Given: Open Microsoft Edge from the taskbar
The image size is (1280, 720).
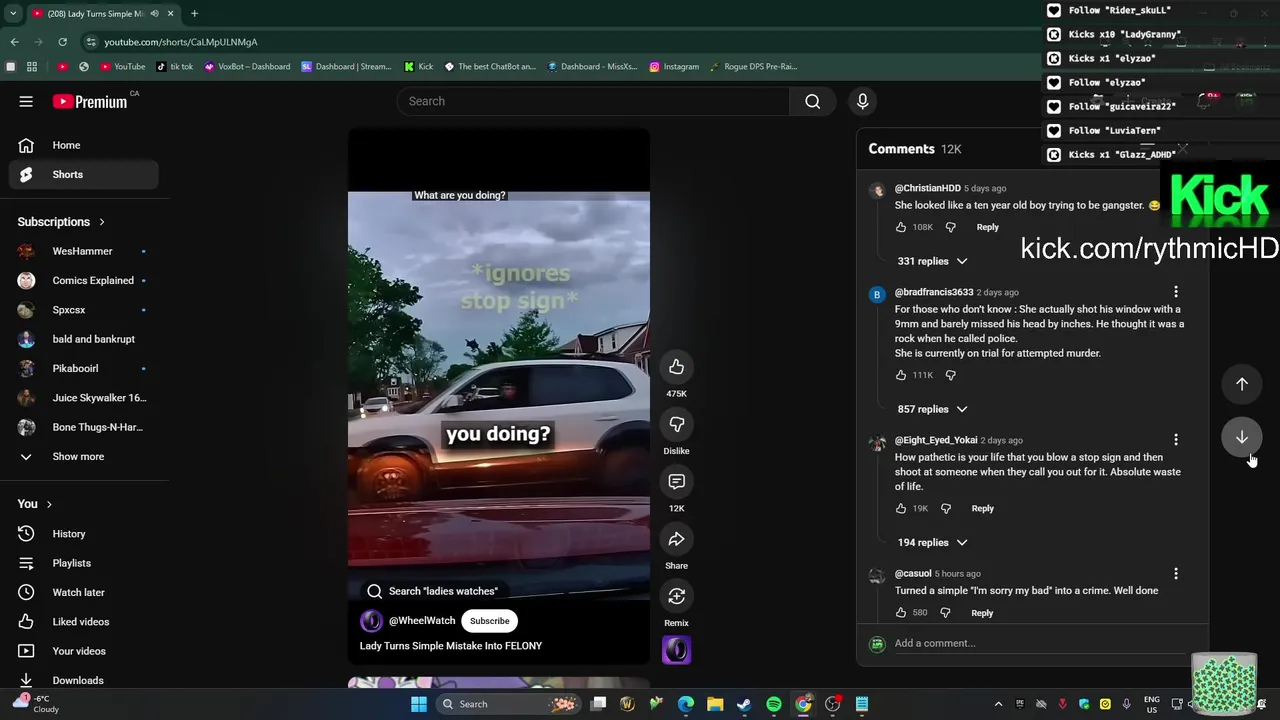Looking at the screenshot, I should 686,704.
